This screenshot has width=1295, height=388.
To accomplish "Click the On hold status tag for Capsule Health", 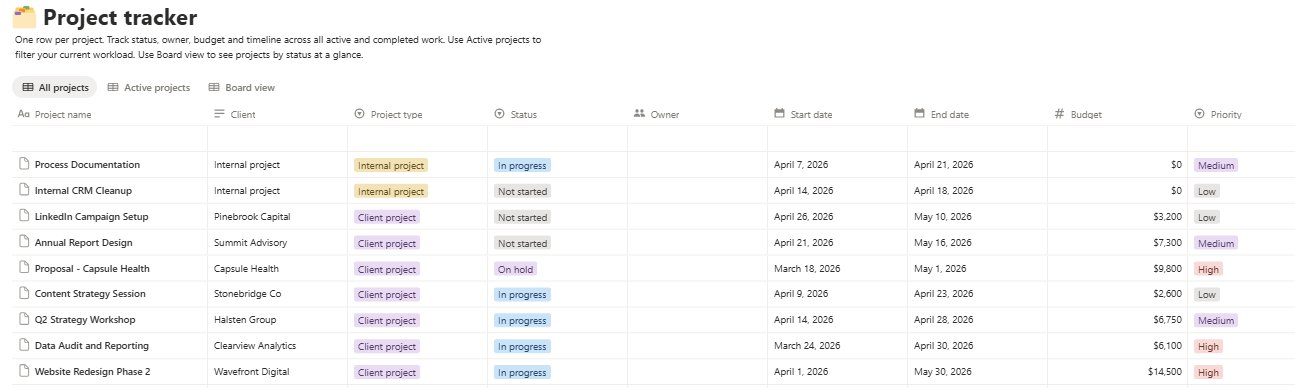I will point(515,269).
